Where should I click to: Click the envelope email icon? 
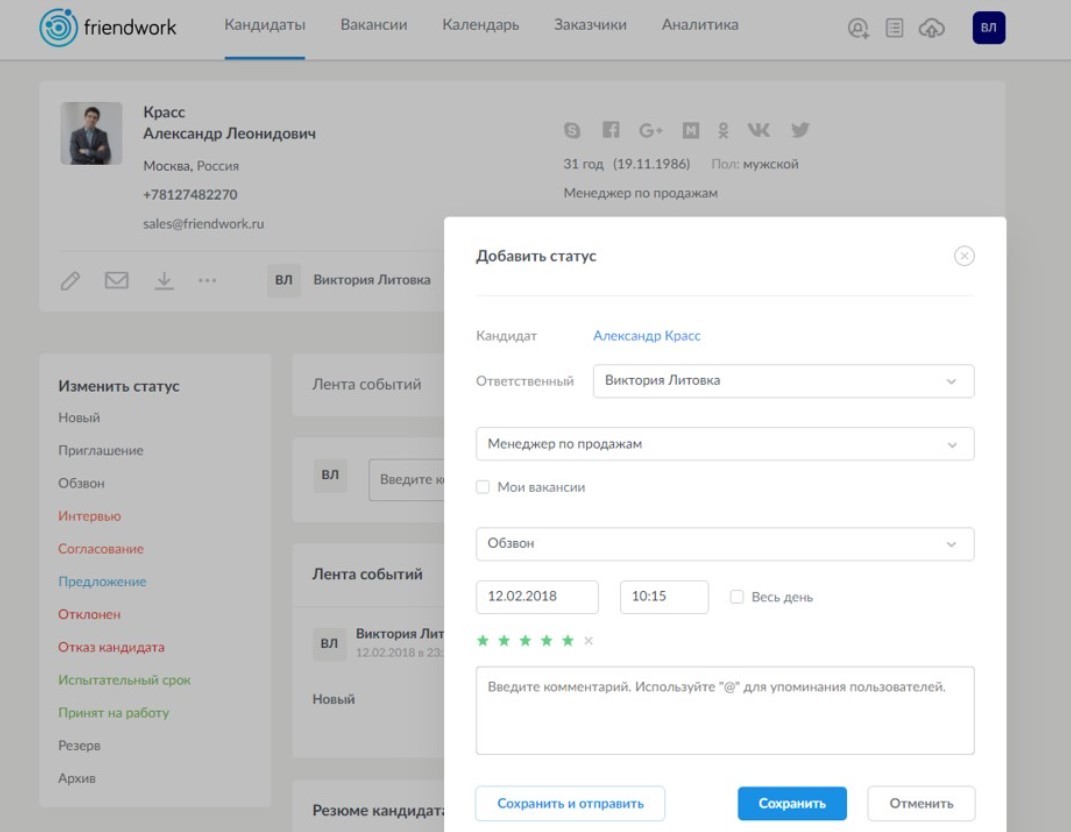tap(117, 281)
